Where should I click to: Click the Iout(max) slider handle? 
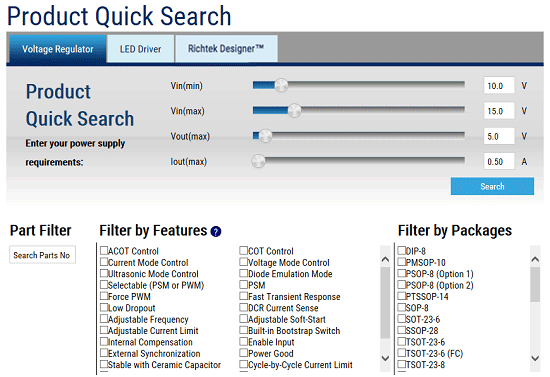point(259,161)
